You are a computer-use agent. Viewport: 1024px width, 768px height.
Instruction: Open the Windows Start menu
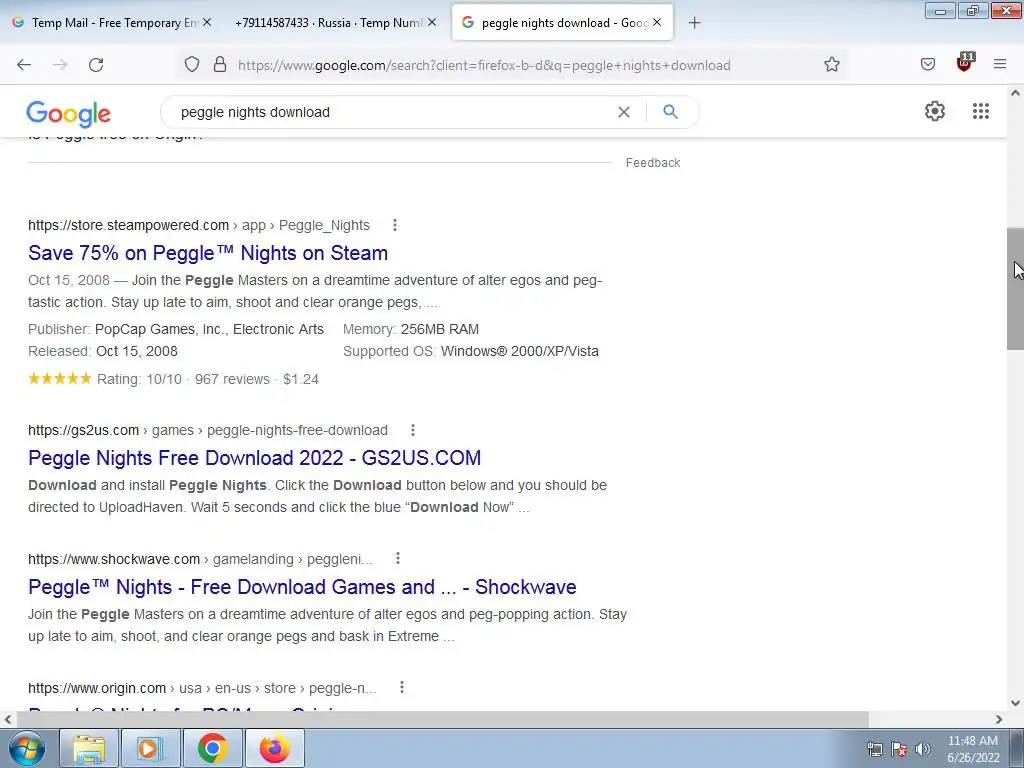pyautogui.click(x=26, y=748)
